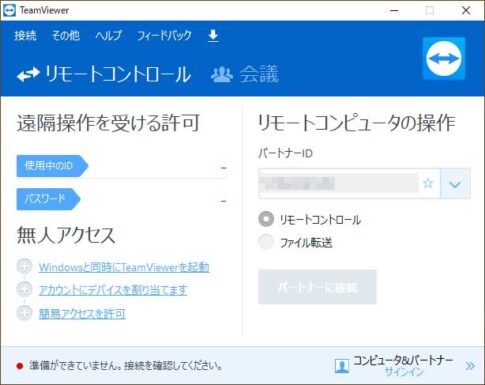Expand the パートナーID dropdown arrow
This screenshot has height=385, width=485.
(455, 184)
